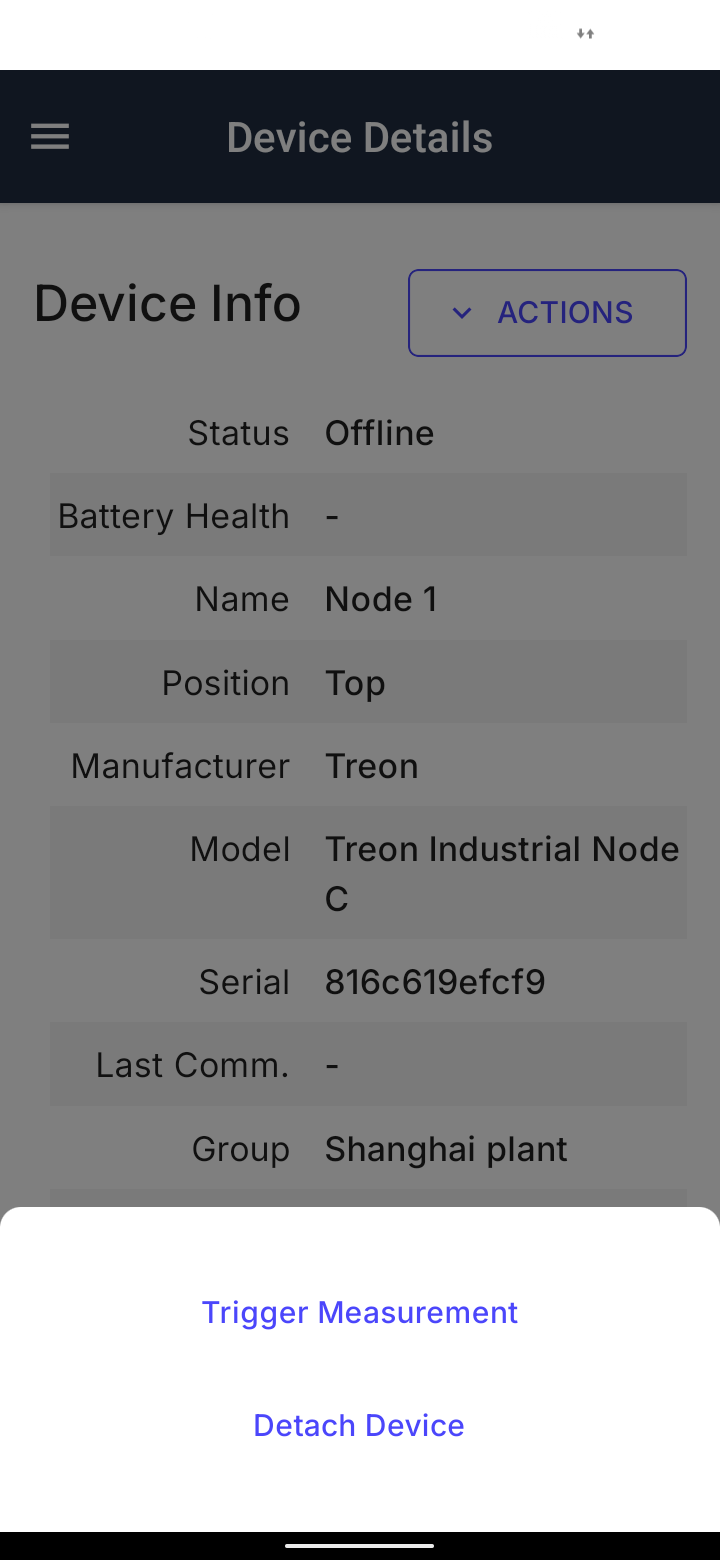Choose Detach Device in the bottom sheet
The height and width of the screenshot is (1560, 720).
(x=359, y=1425)
